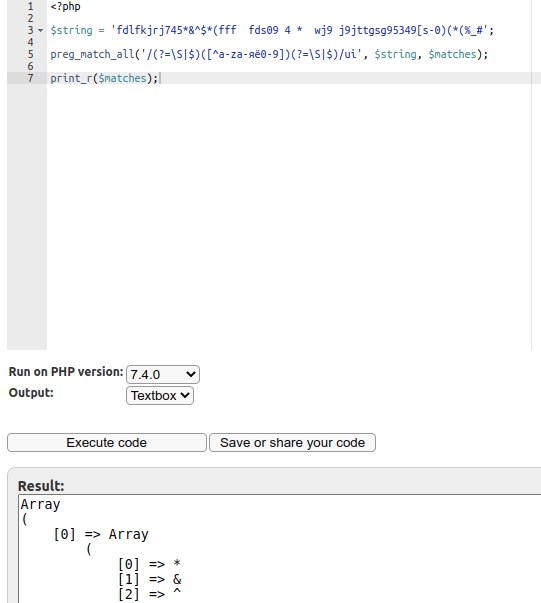Click the regex pattern string on line 5
541x603 pixels.
pyautogui.click(x=251, y=54)
